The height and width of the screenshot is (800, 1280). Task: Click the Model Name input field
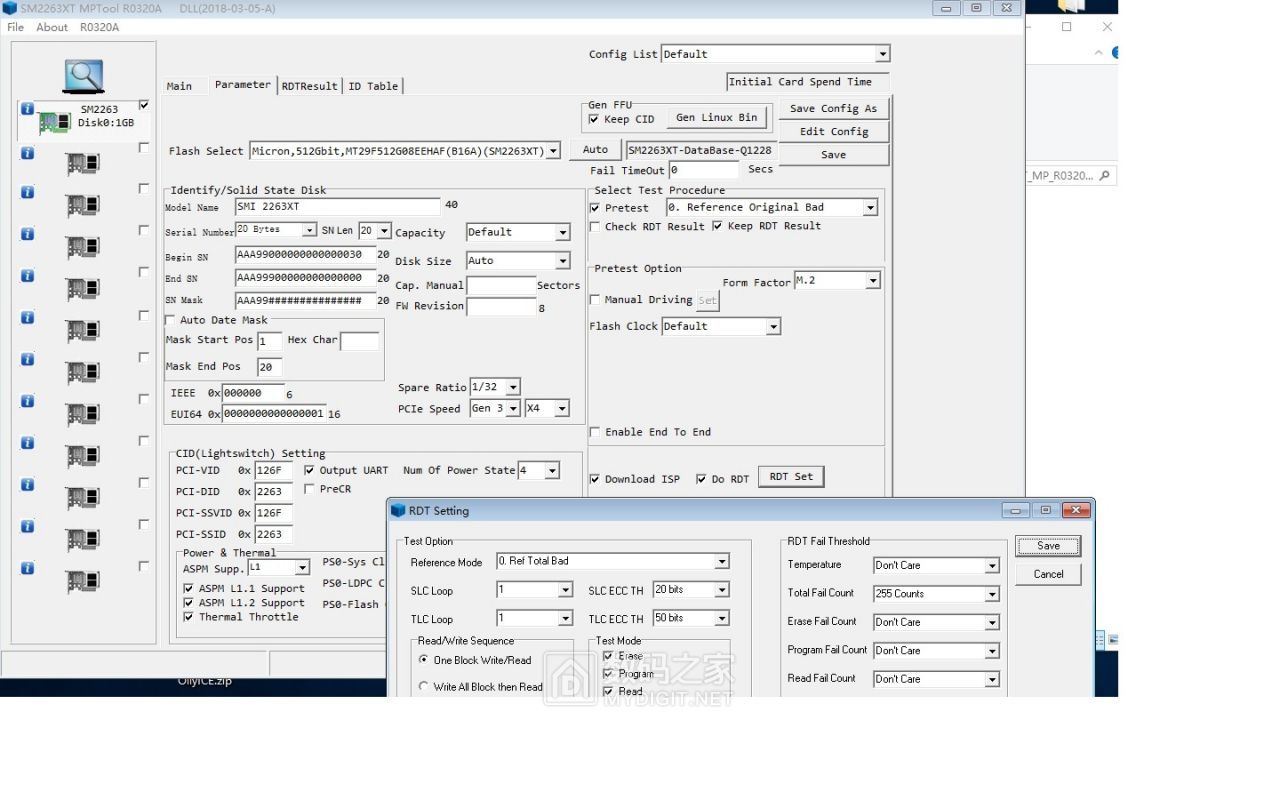[337, 207]
